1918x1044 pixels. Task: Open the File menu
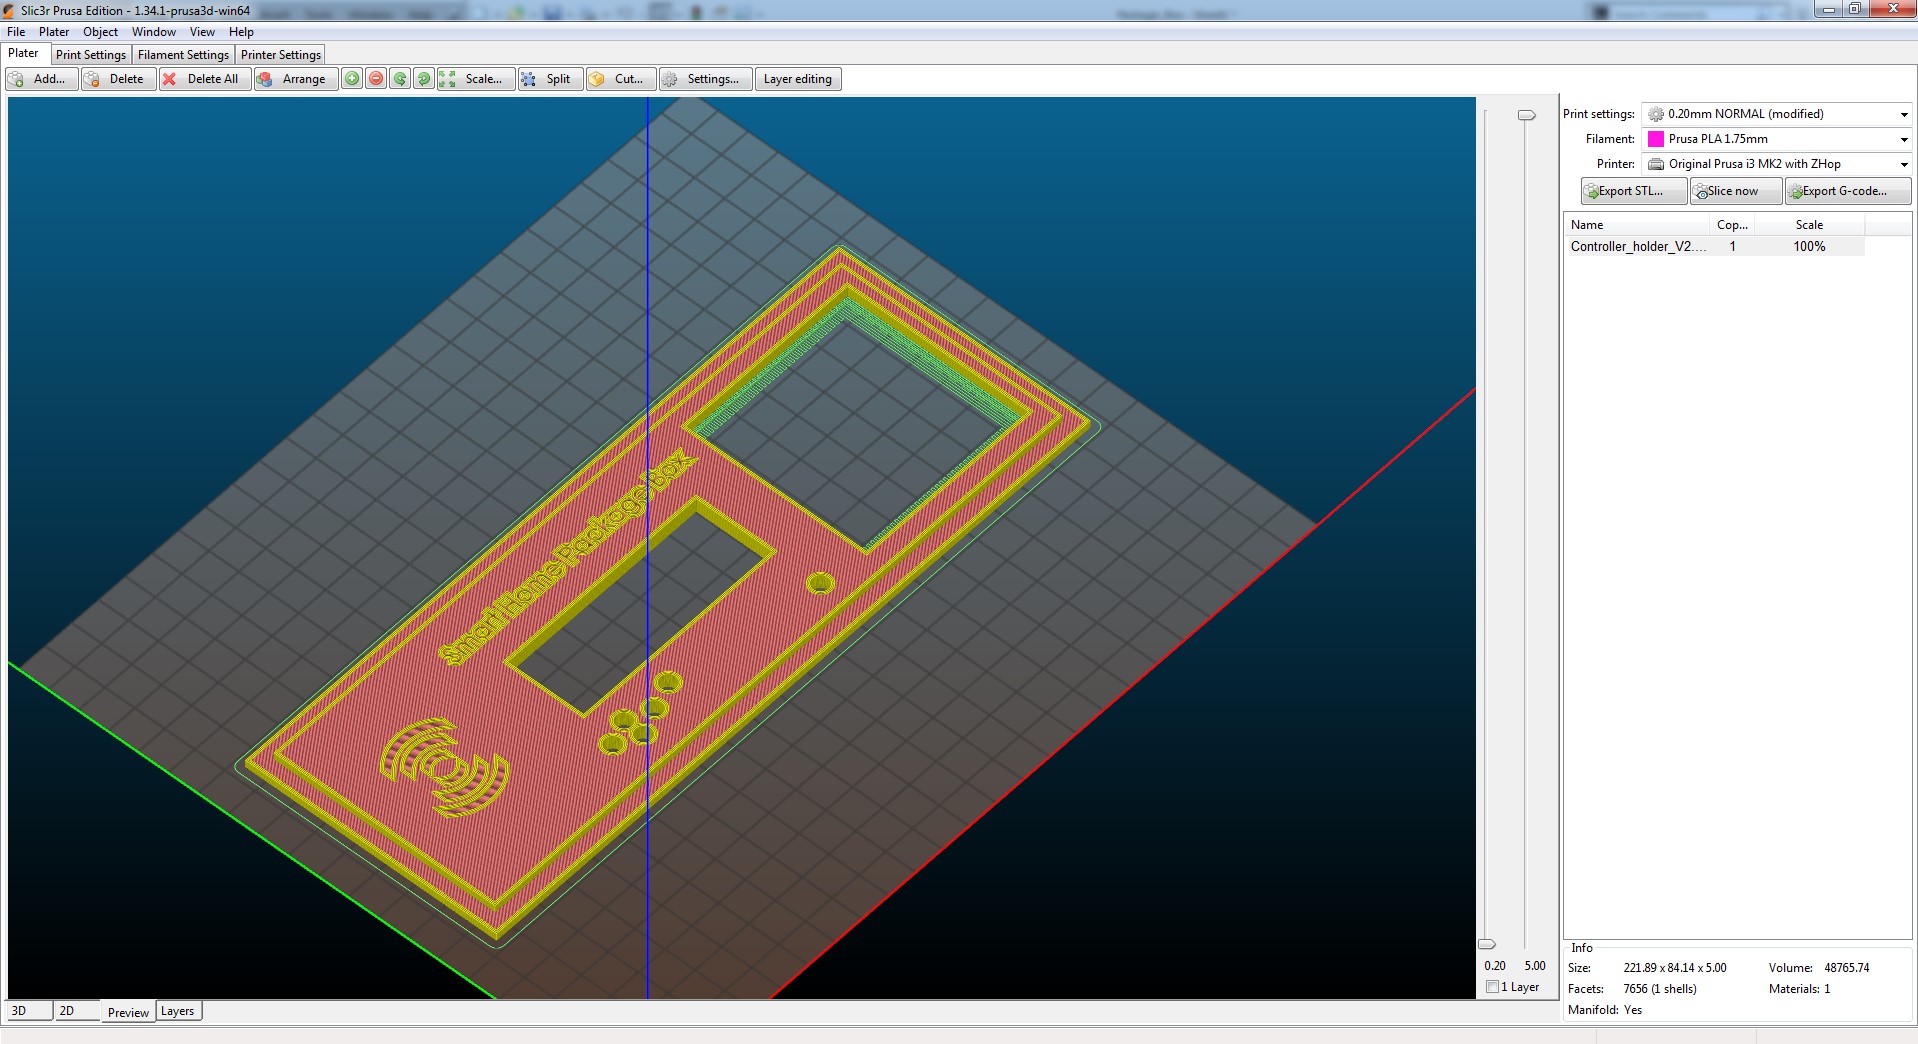tap(16, 32)
